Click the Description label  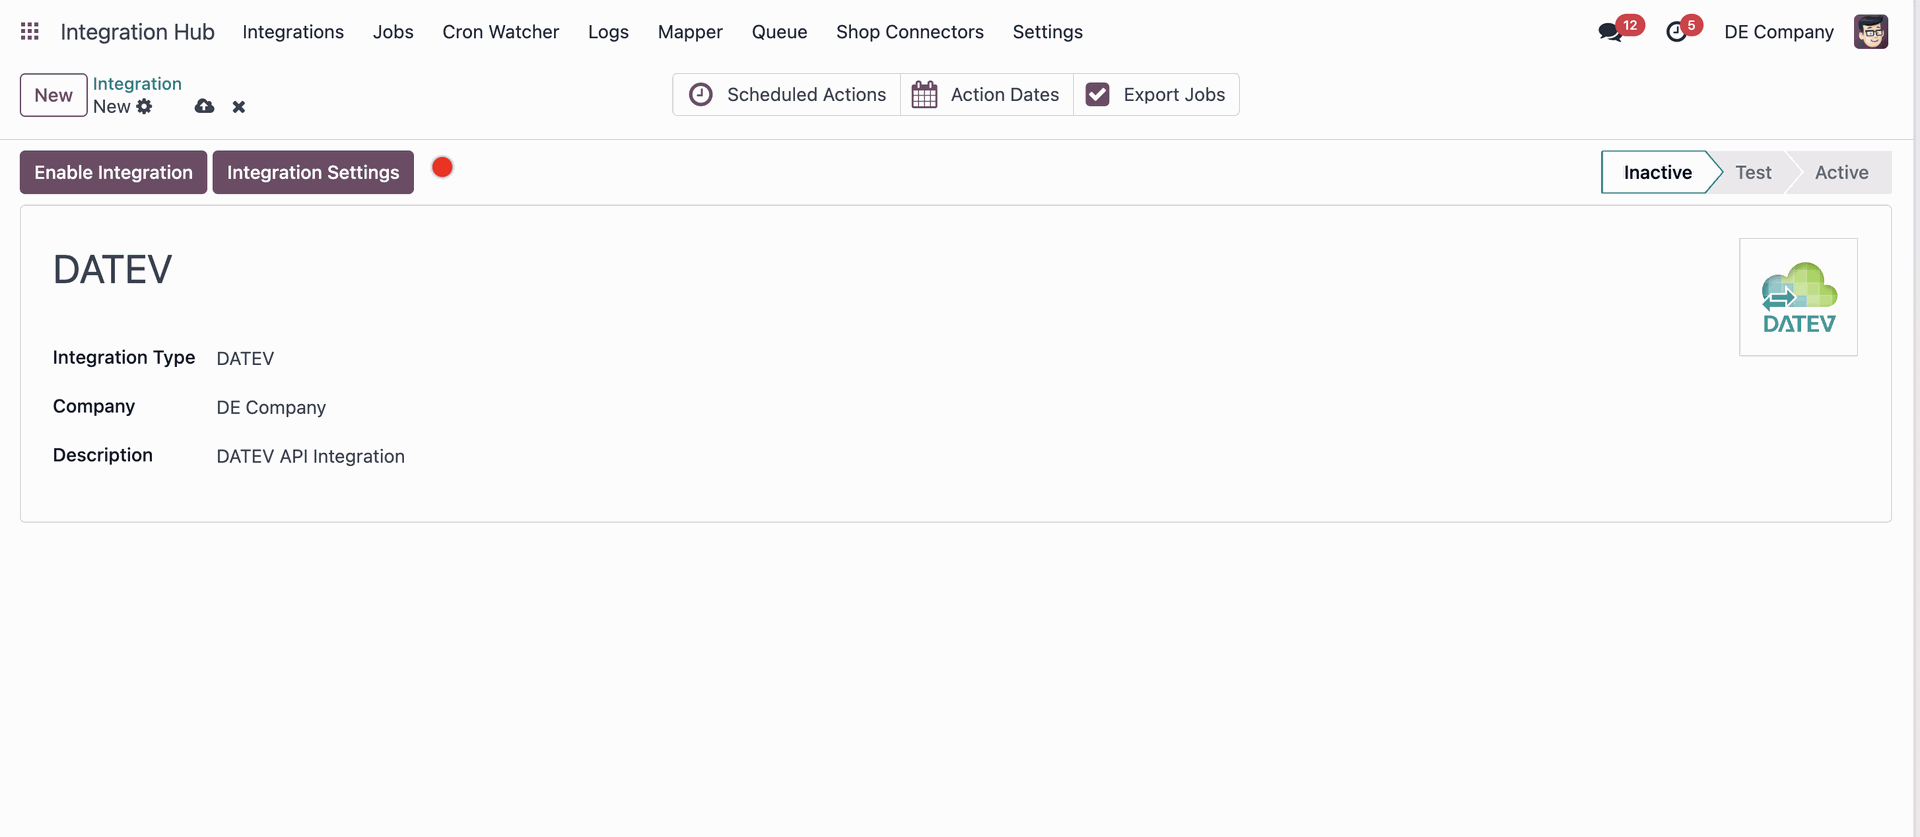[103, 455]
